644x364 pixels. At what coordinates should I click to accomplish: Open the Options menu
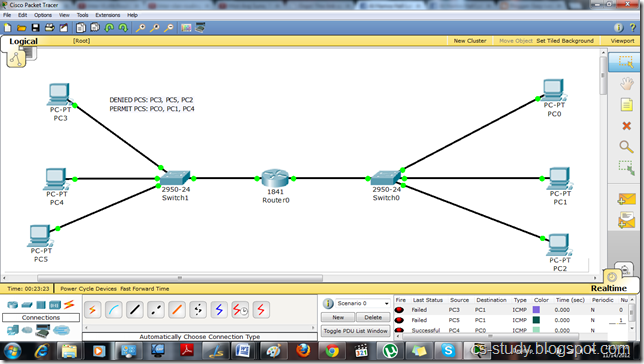pos(43,15)
